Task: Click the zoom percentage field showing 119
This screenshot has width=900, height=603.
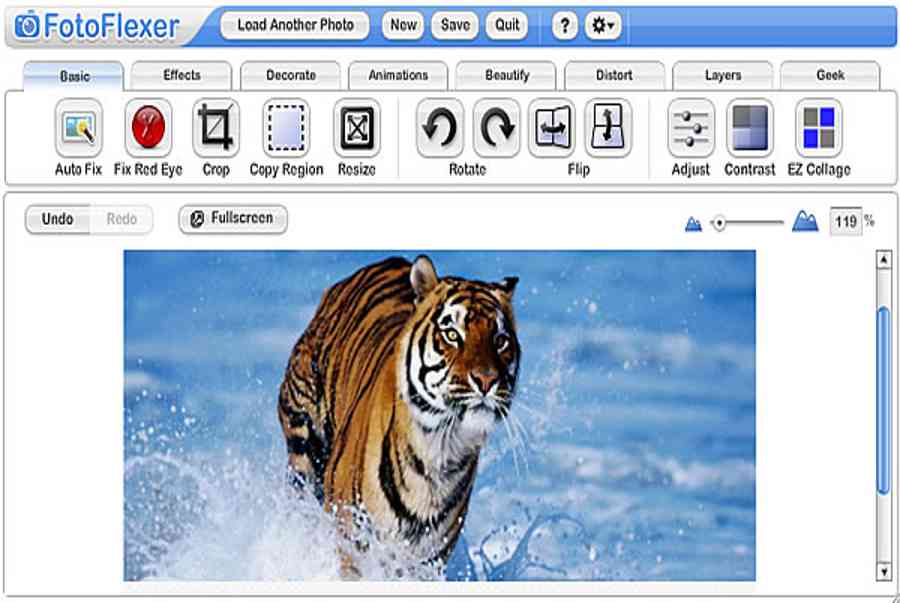Action: pyautogui.click(x=845, y=221)
